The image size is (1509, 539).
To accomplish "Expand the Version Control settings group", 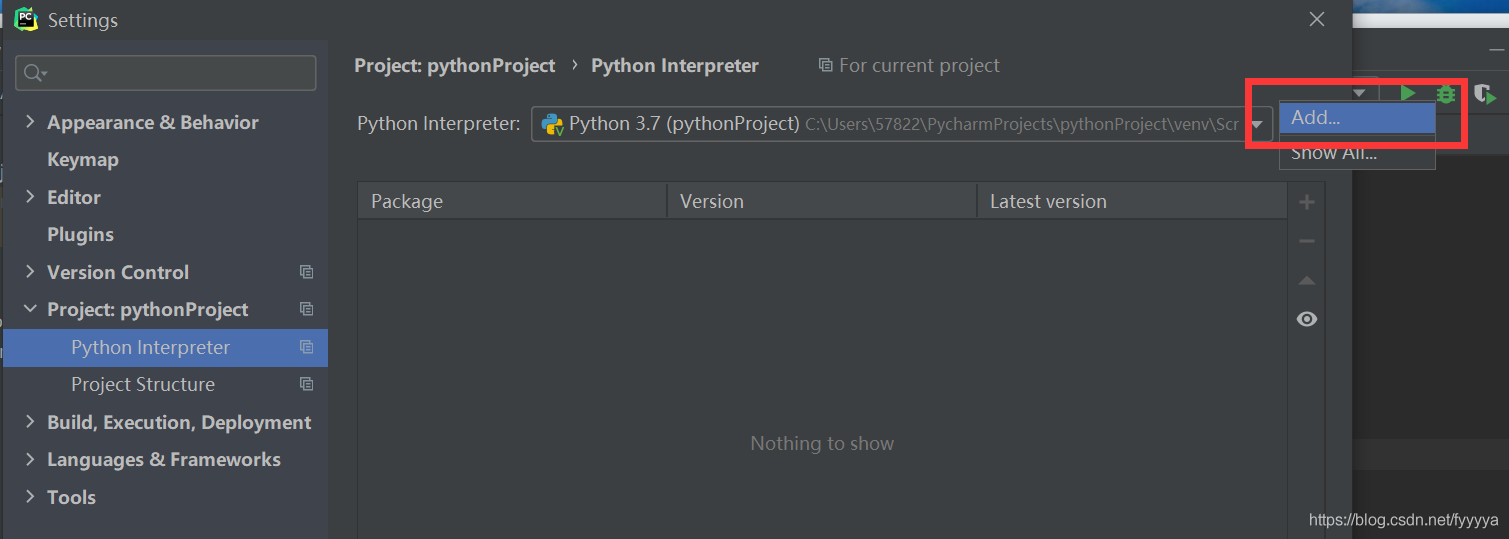I will pyautogui.click(x=29, y=272).
